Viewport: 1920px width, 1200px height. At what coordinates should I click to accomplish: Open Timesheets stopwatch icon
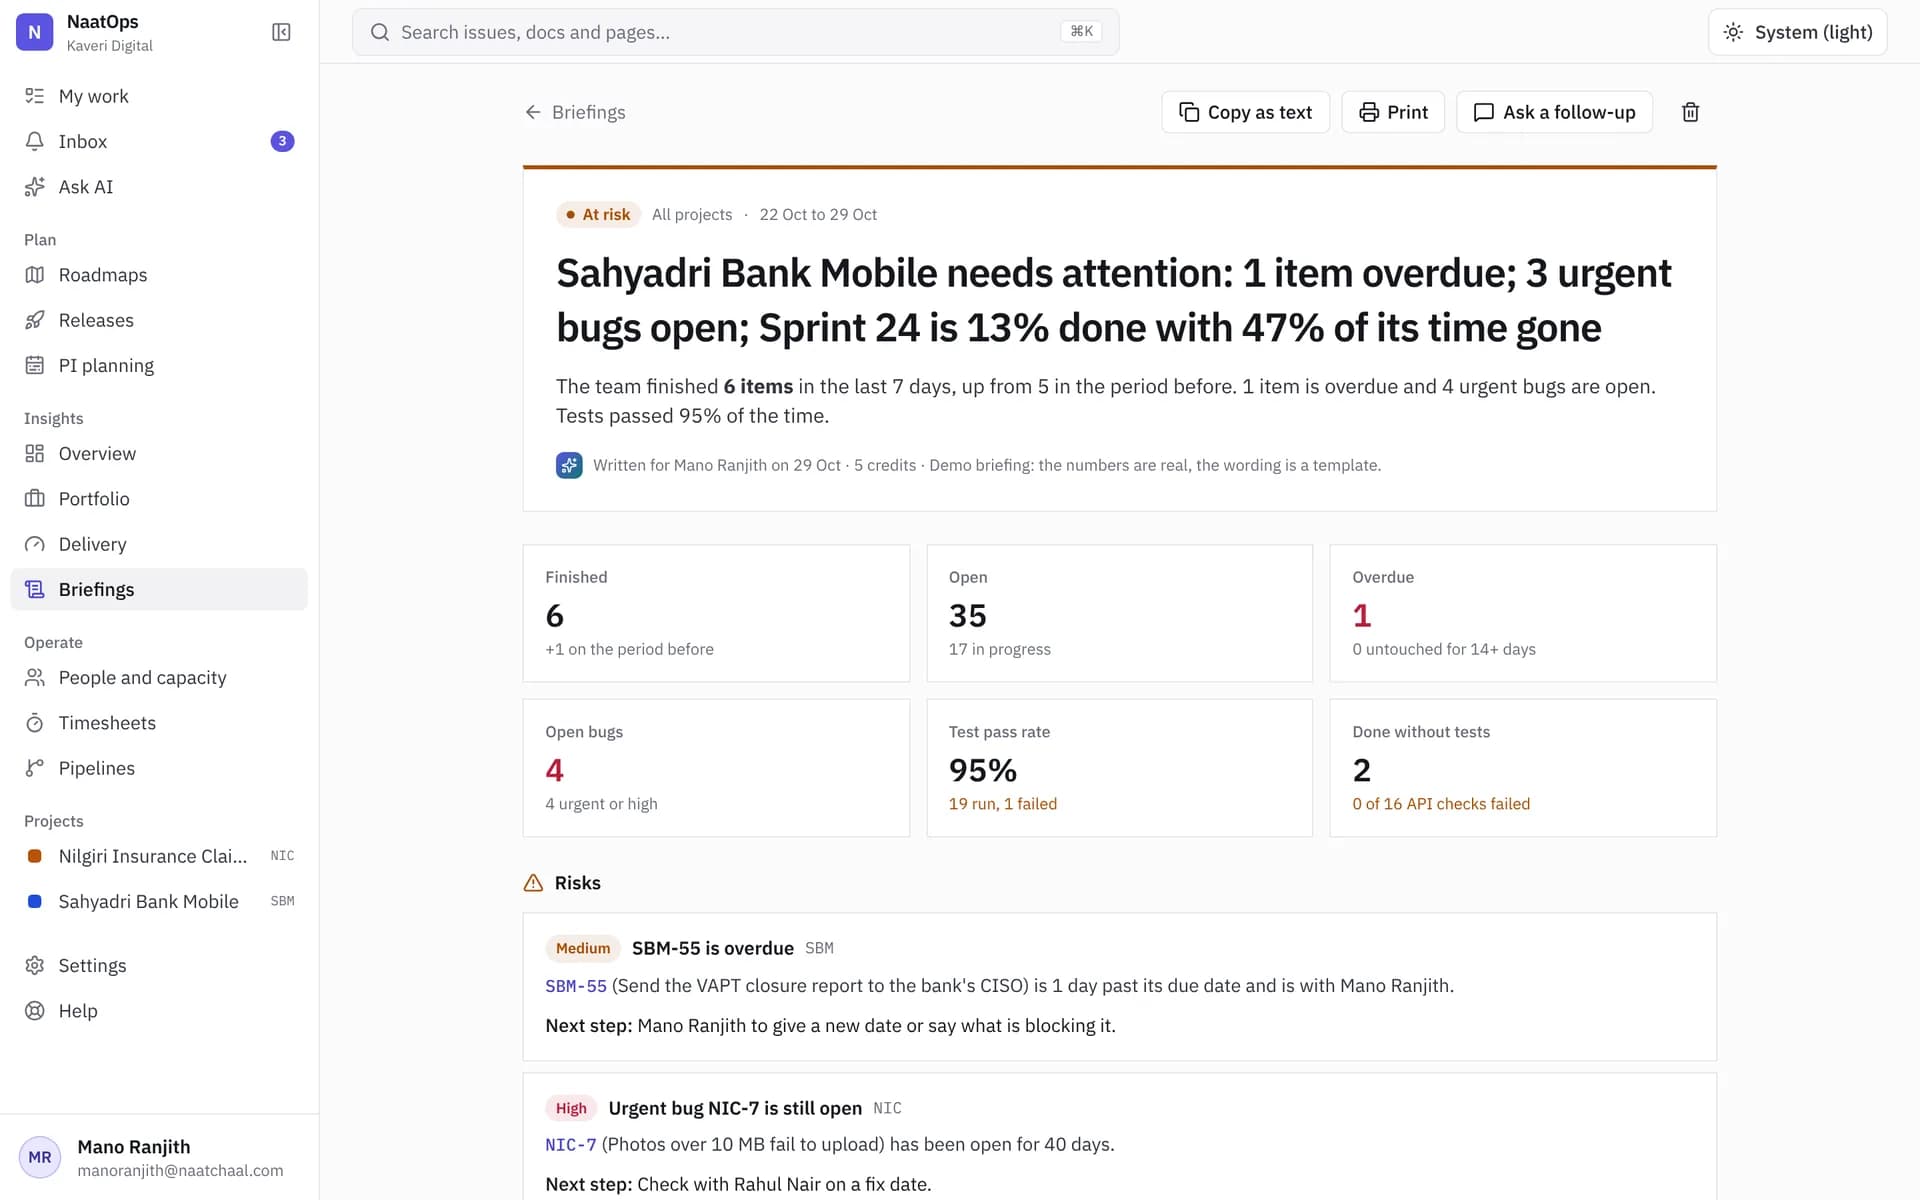35,723
